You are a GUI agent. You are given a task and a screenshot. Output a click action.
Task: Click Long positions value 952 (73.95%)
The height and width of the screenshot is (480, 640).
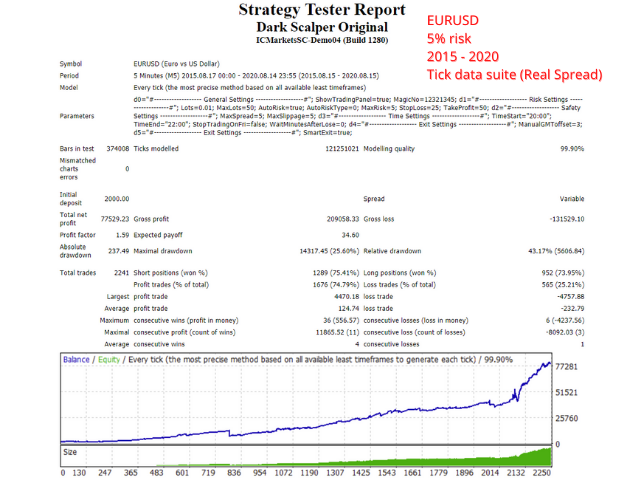pos(564,273)
